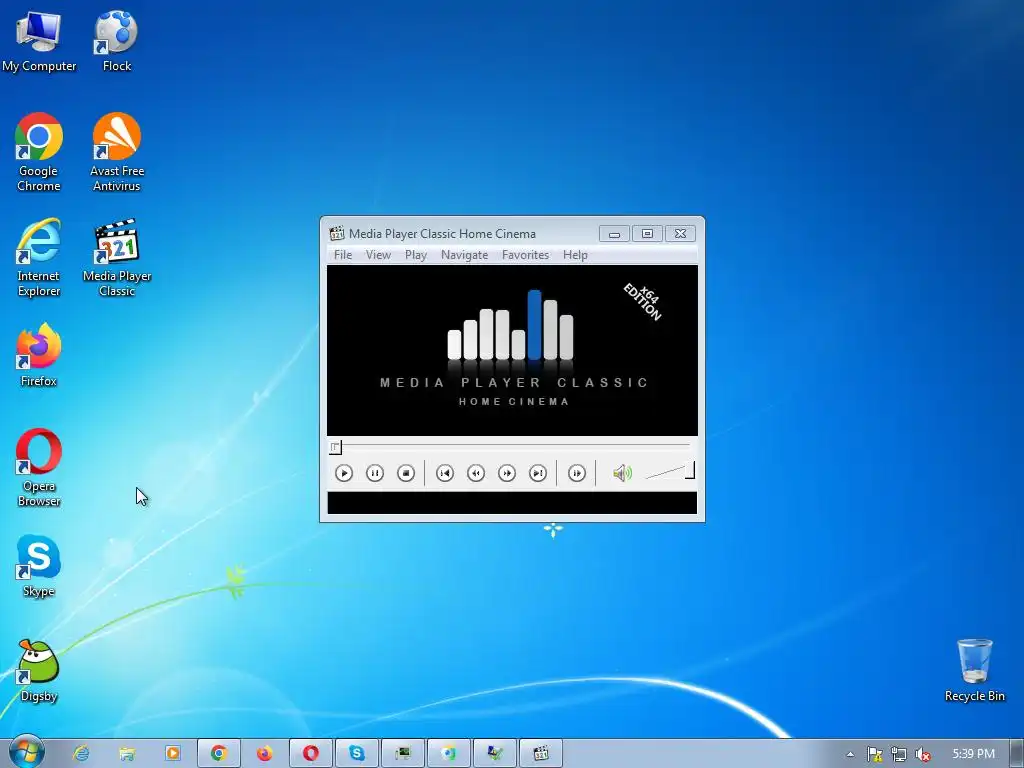The height and width of the screenshot is (768, 1024).
Task: Click the Windows Media Player taskbar icon
Action: point(173,754)
